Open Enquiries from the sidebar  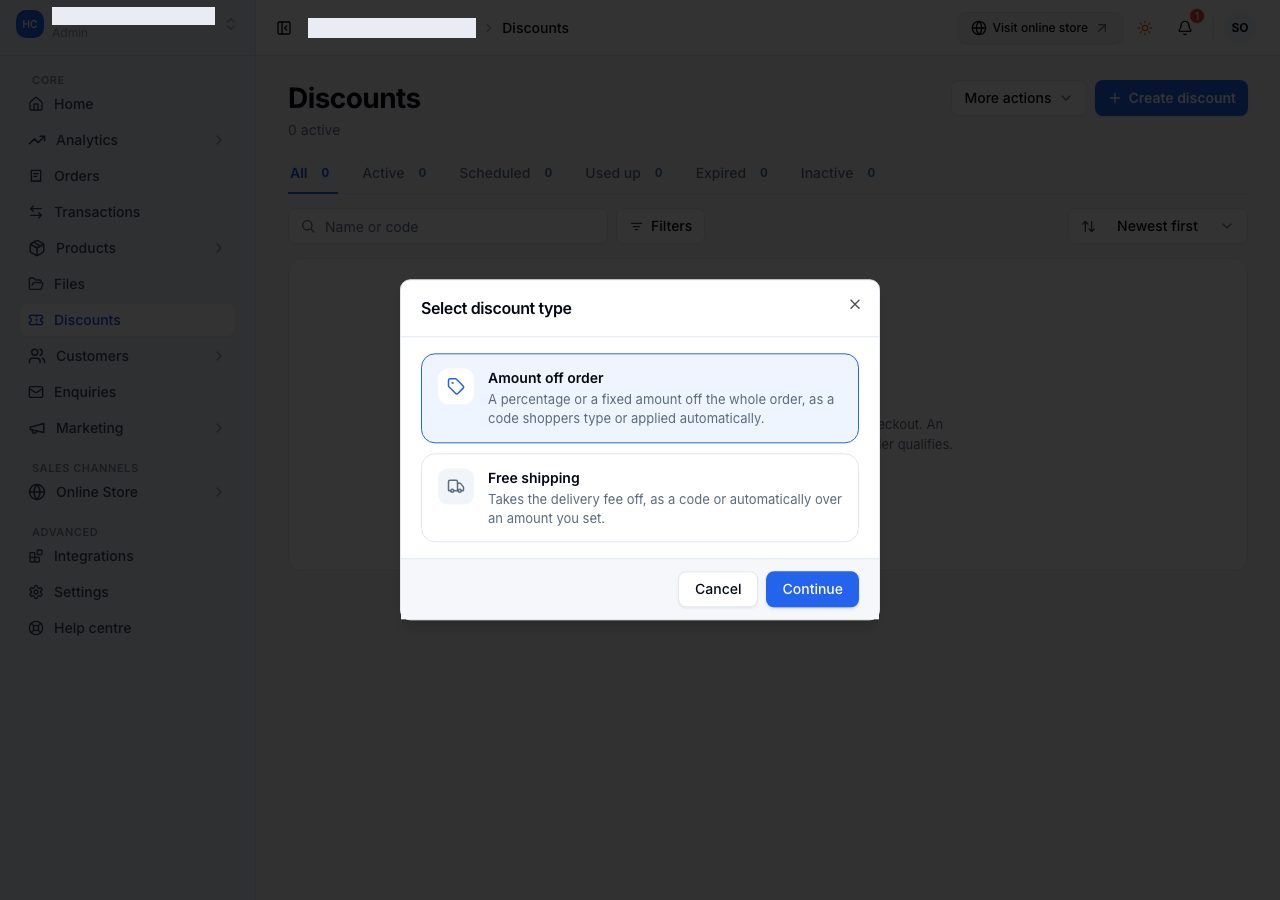click(x=127, y=392)
